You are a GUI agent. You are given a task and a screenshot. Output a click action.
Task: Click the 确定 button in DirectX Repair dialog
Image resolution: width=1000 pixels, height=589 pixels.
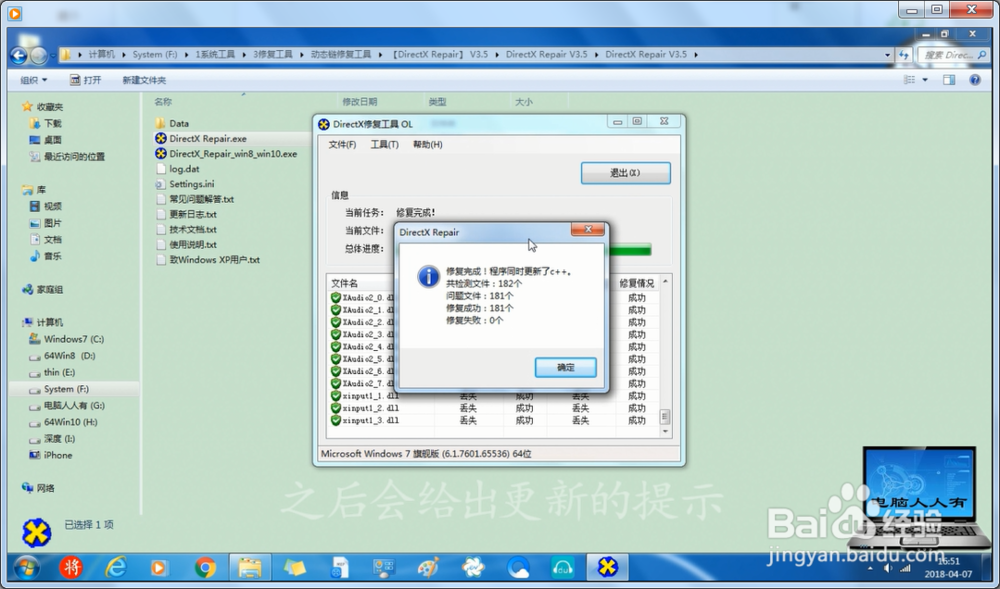[566, 367]
